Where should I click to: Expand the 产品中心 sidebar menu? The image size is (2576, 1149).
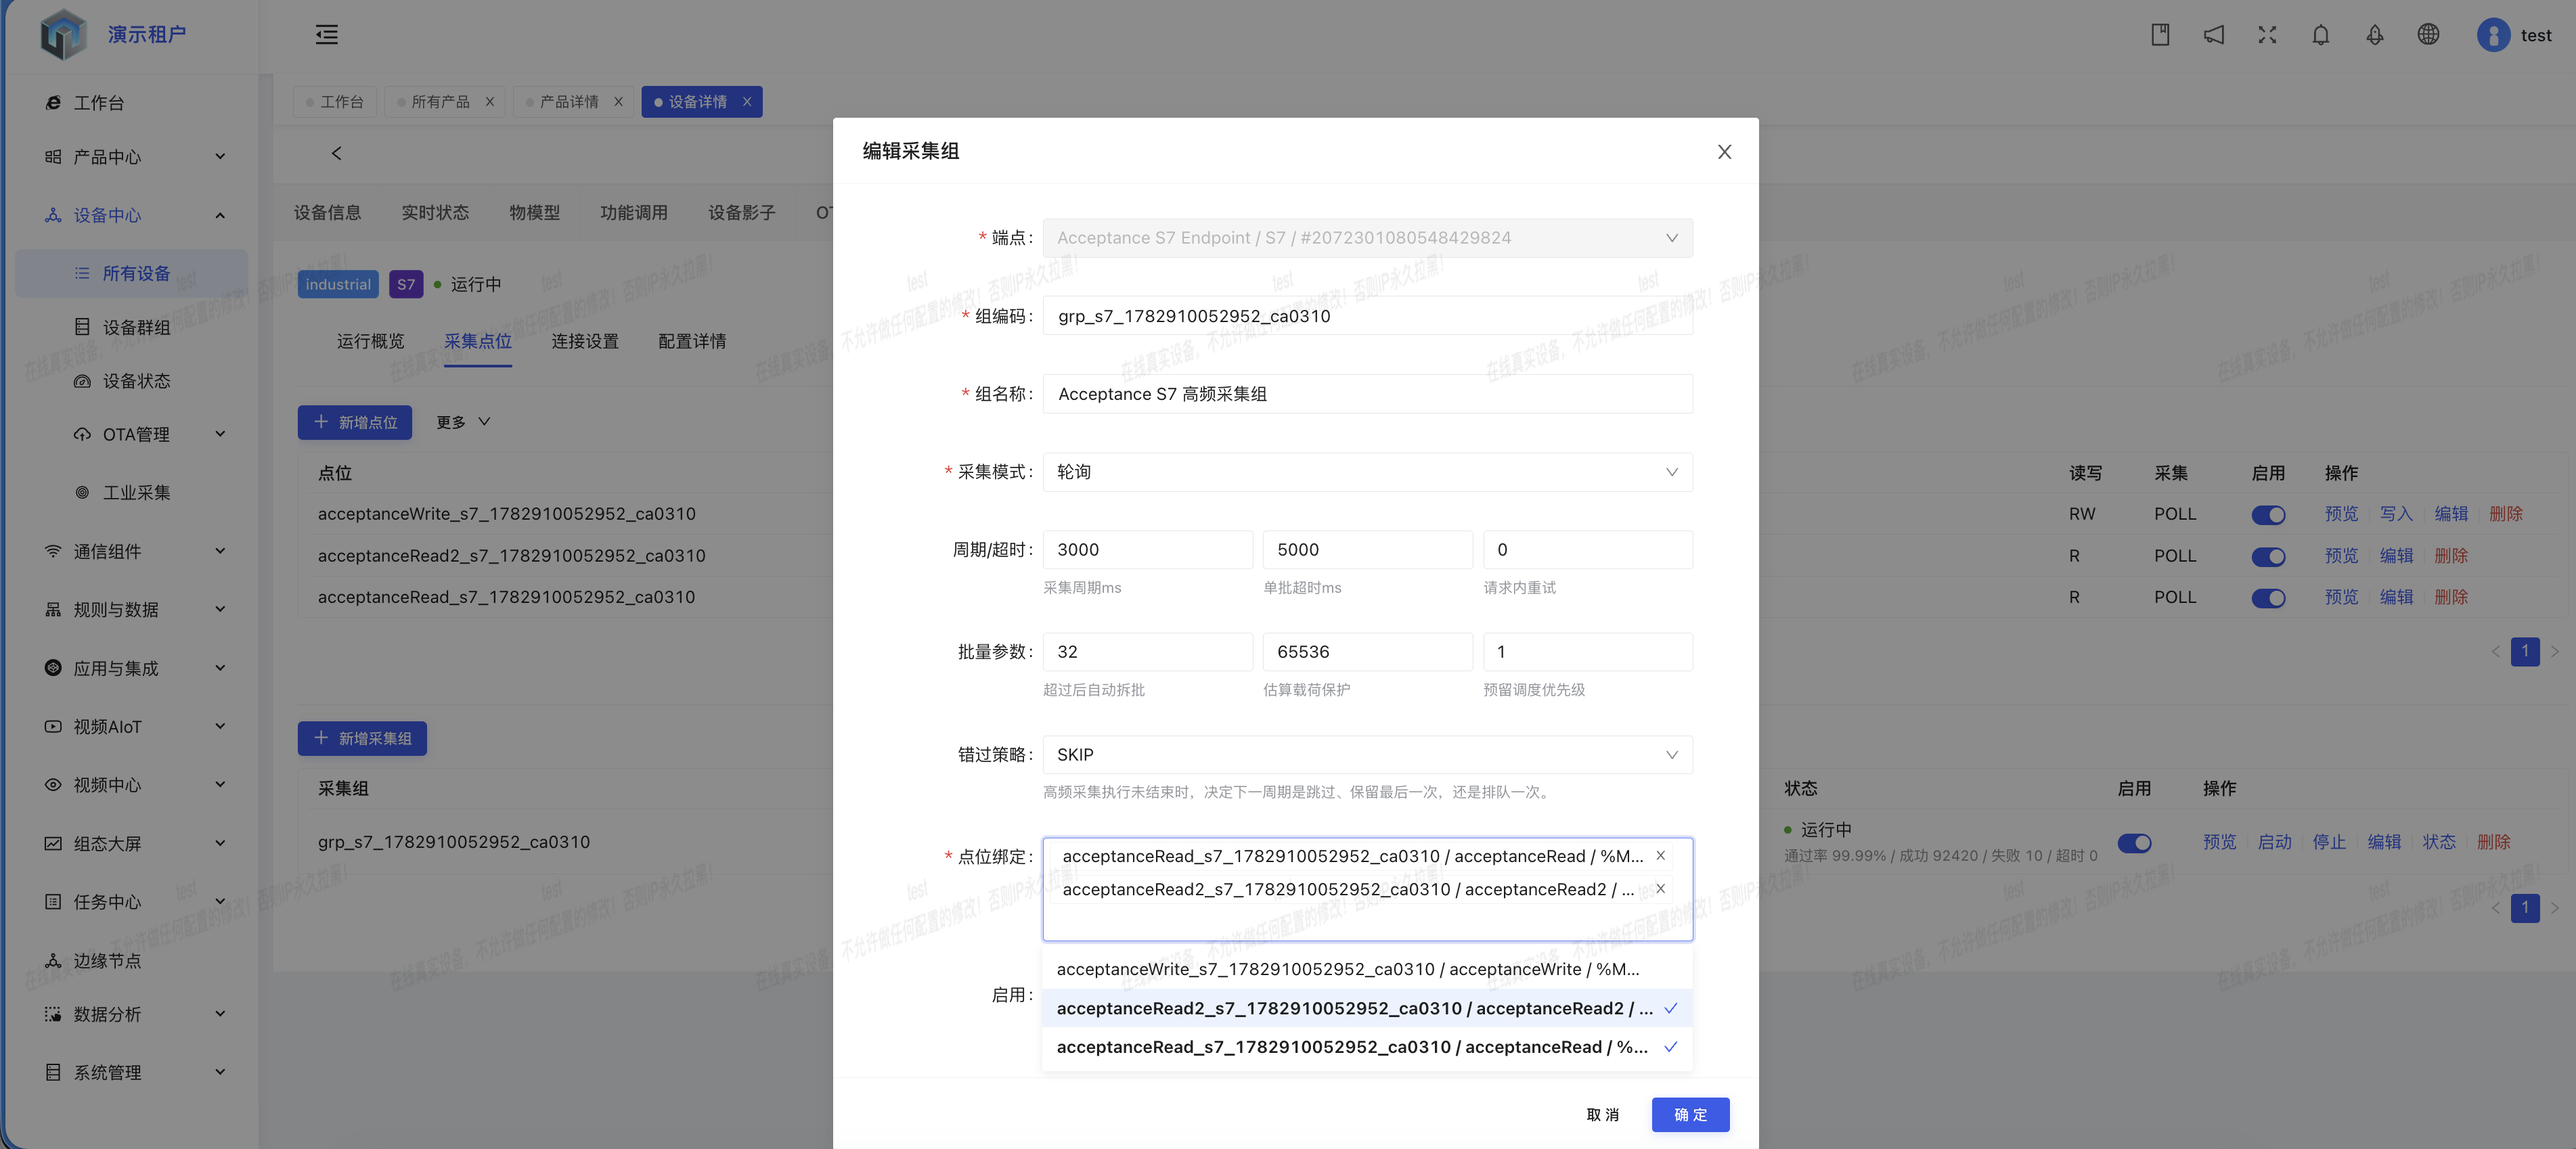coord(135,157)
